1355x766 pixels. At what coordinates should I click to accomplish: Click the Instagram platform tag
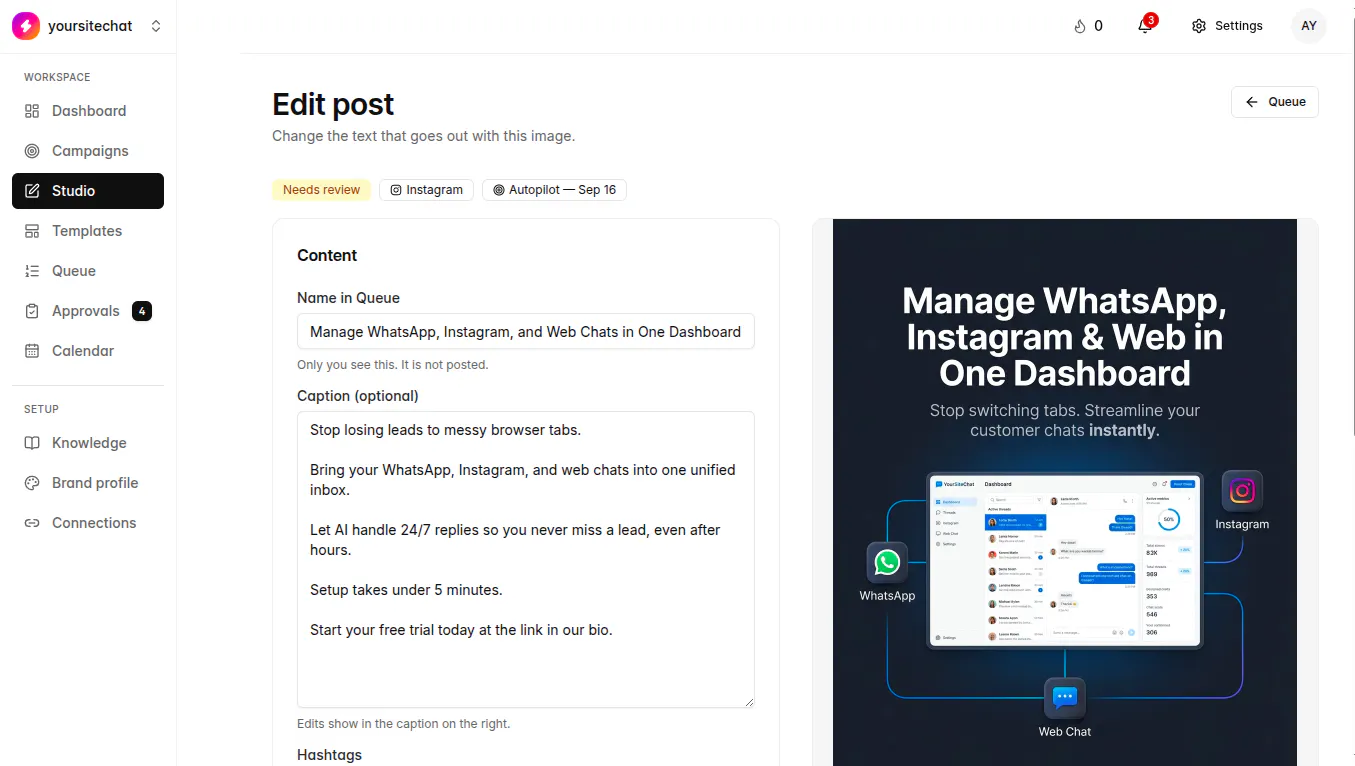tap(426, 190)
